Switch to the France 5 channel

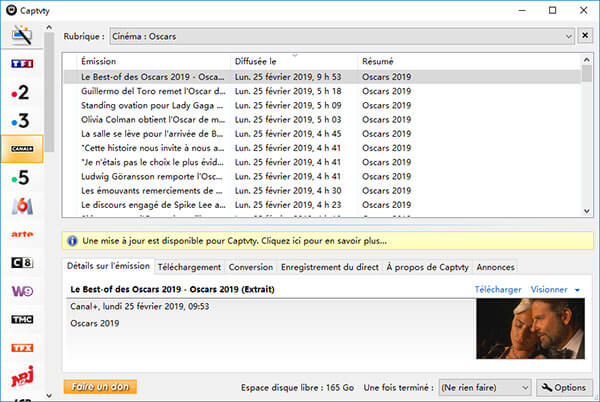[21, 178]
